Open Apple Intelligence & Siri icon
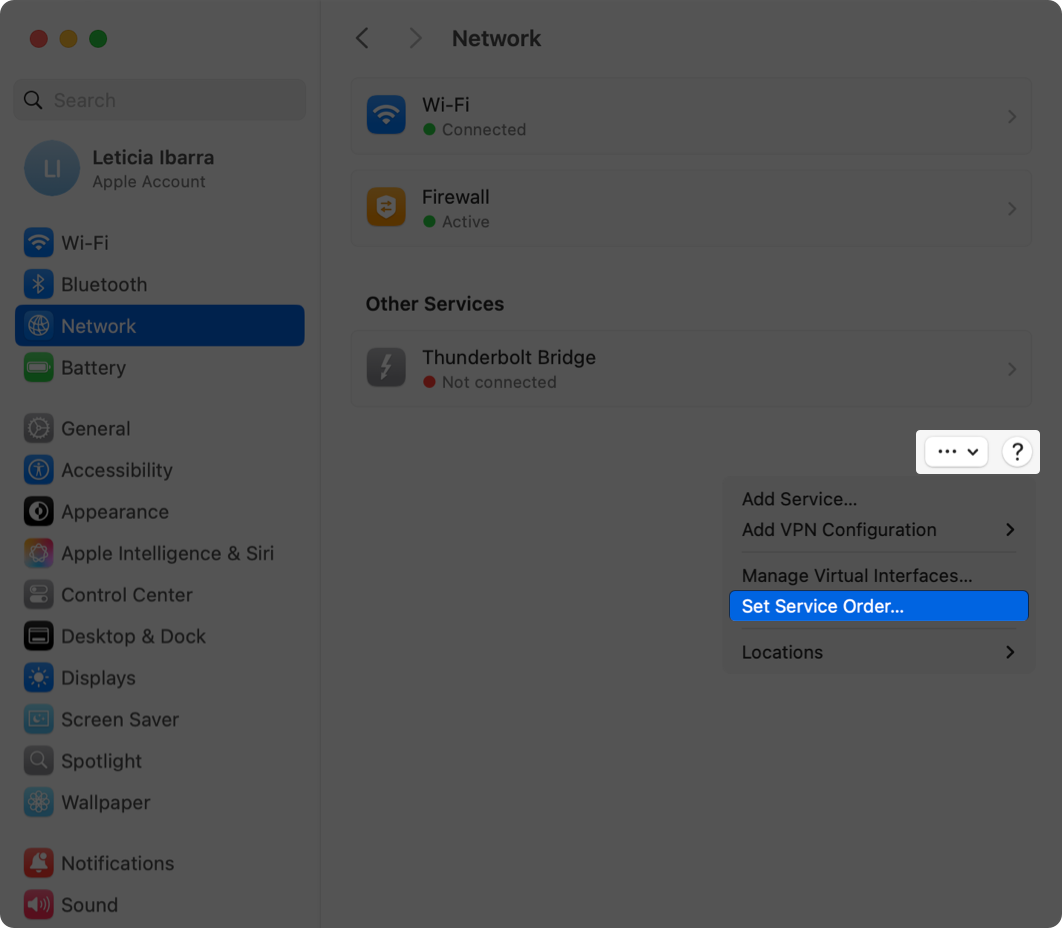 39,554
